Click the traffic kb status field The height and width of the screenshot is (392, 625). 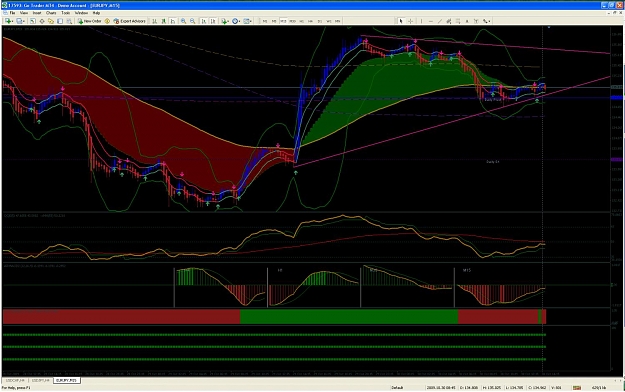[599, 388]
